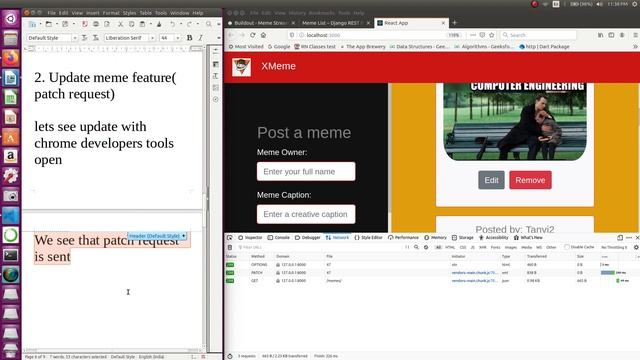This screenshot has width=640, height=360.
Task: Click the Undo arrow in Writer toolbar
Action: pos(173,24)
